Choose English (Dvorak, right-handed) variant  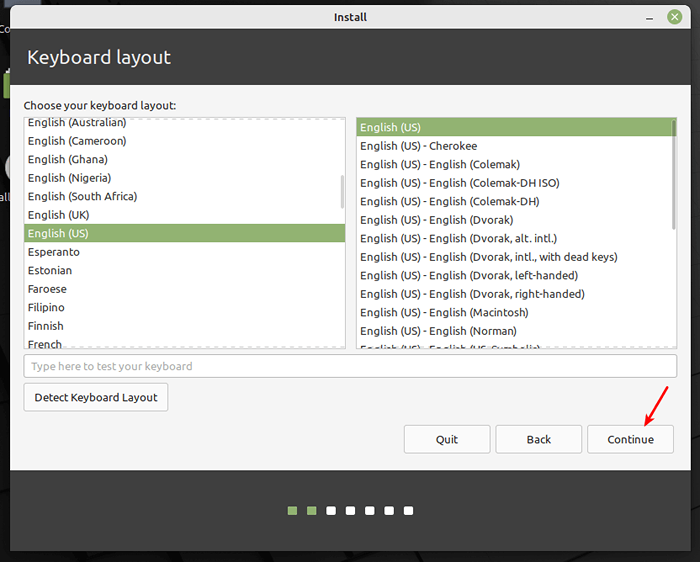514,294
